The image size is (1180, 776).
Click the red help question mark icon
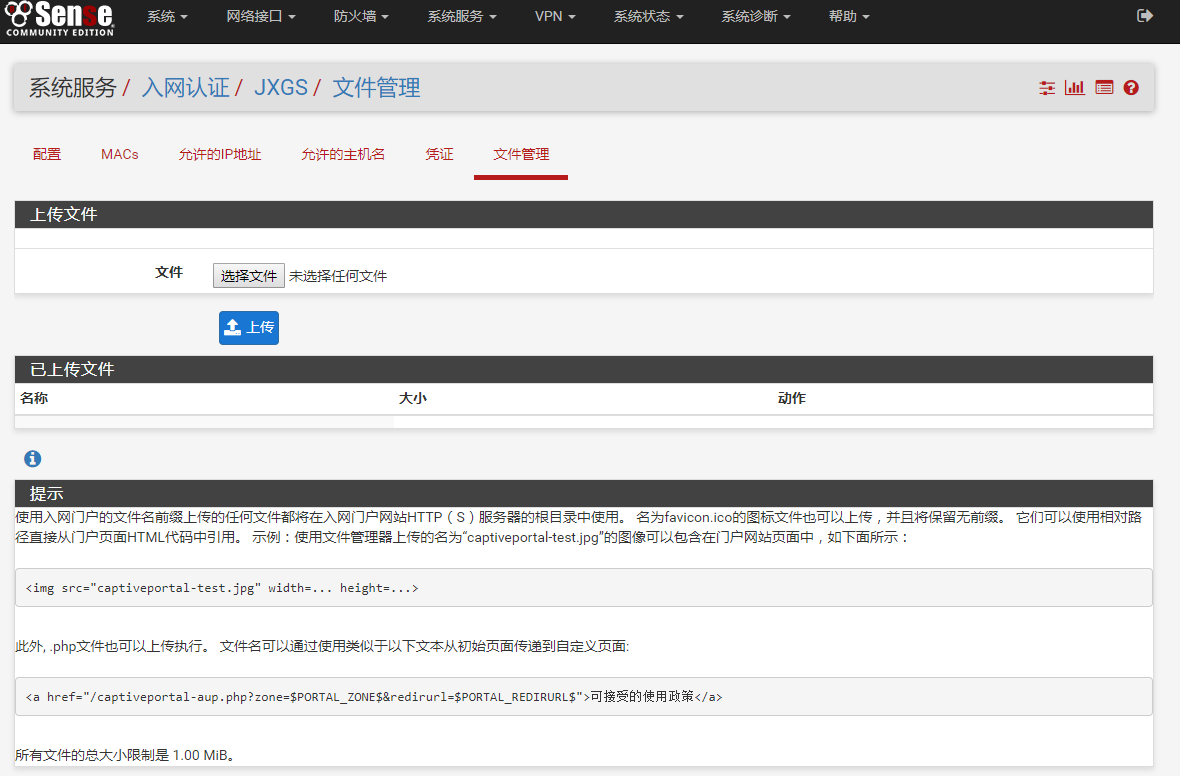pos(1131,88)
